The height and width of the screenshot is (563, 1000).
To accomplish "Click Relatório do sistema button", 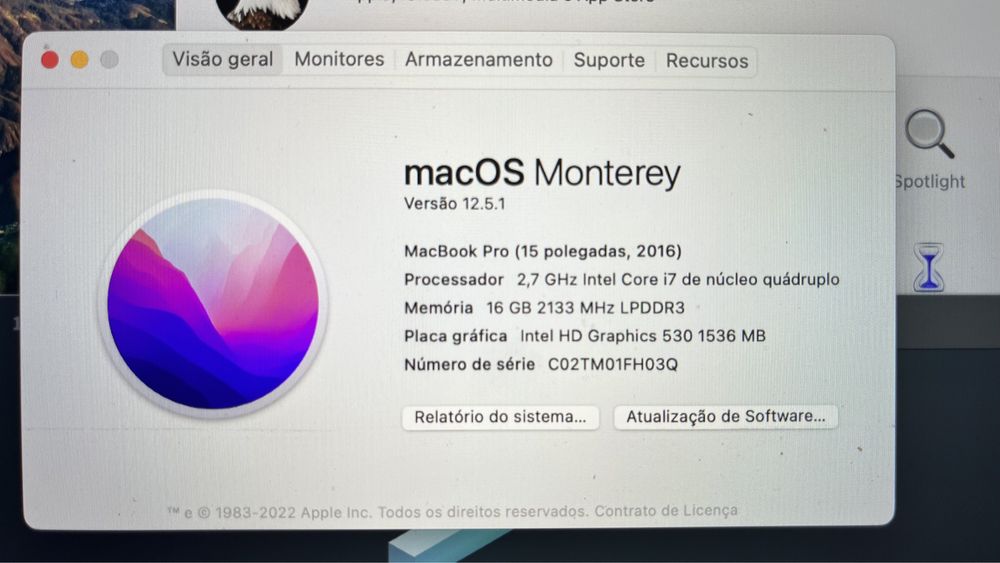I will (x=501, y=417).
